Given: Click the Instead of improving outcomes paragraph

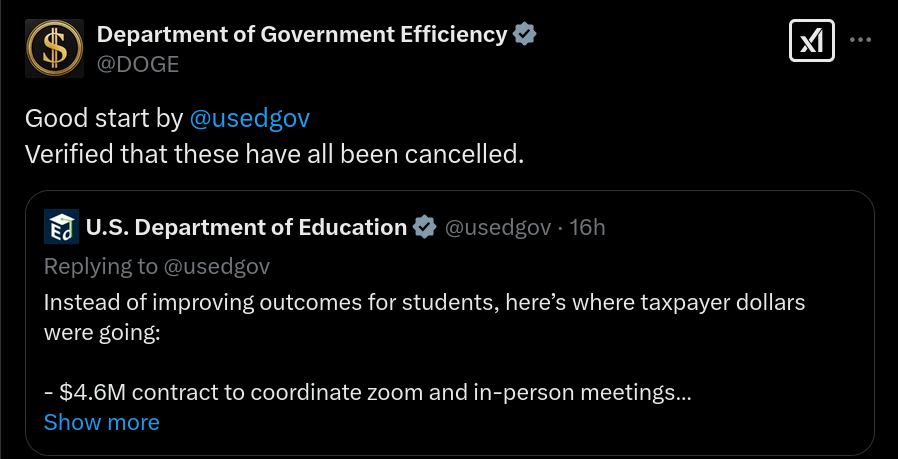Looking at the screenshot, I should pos(424,303).
